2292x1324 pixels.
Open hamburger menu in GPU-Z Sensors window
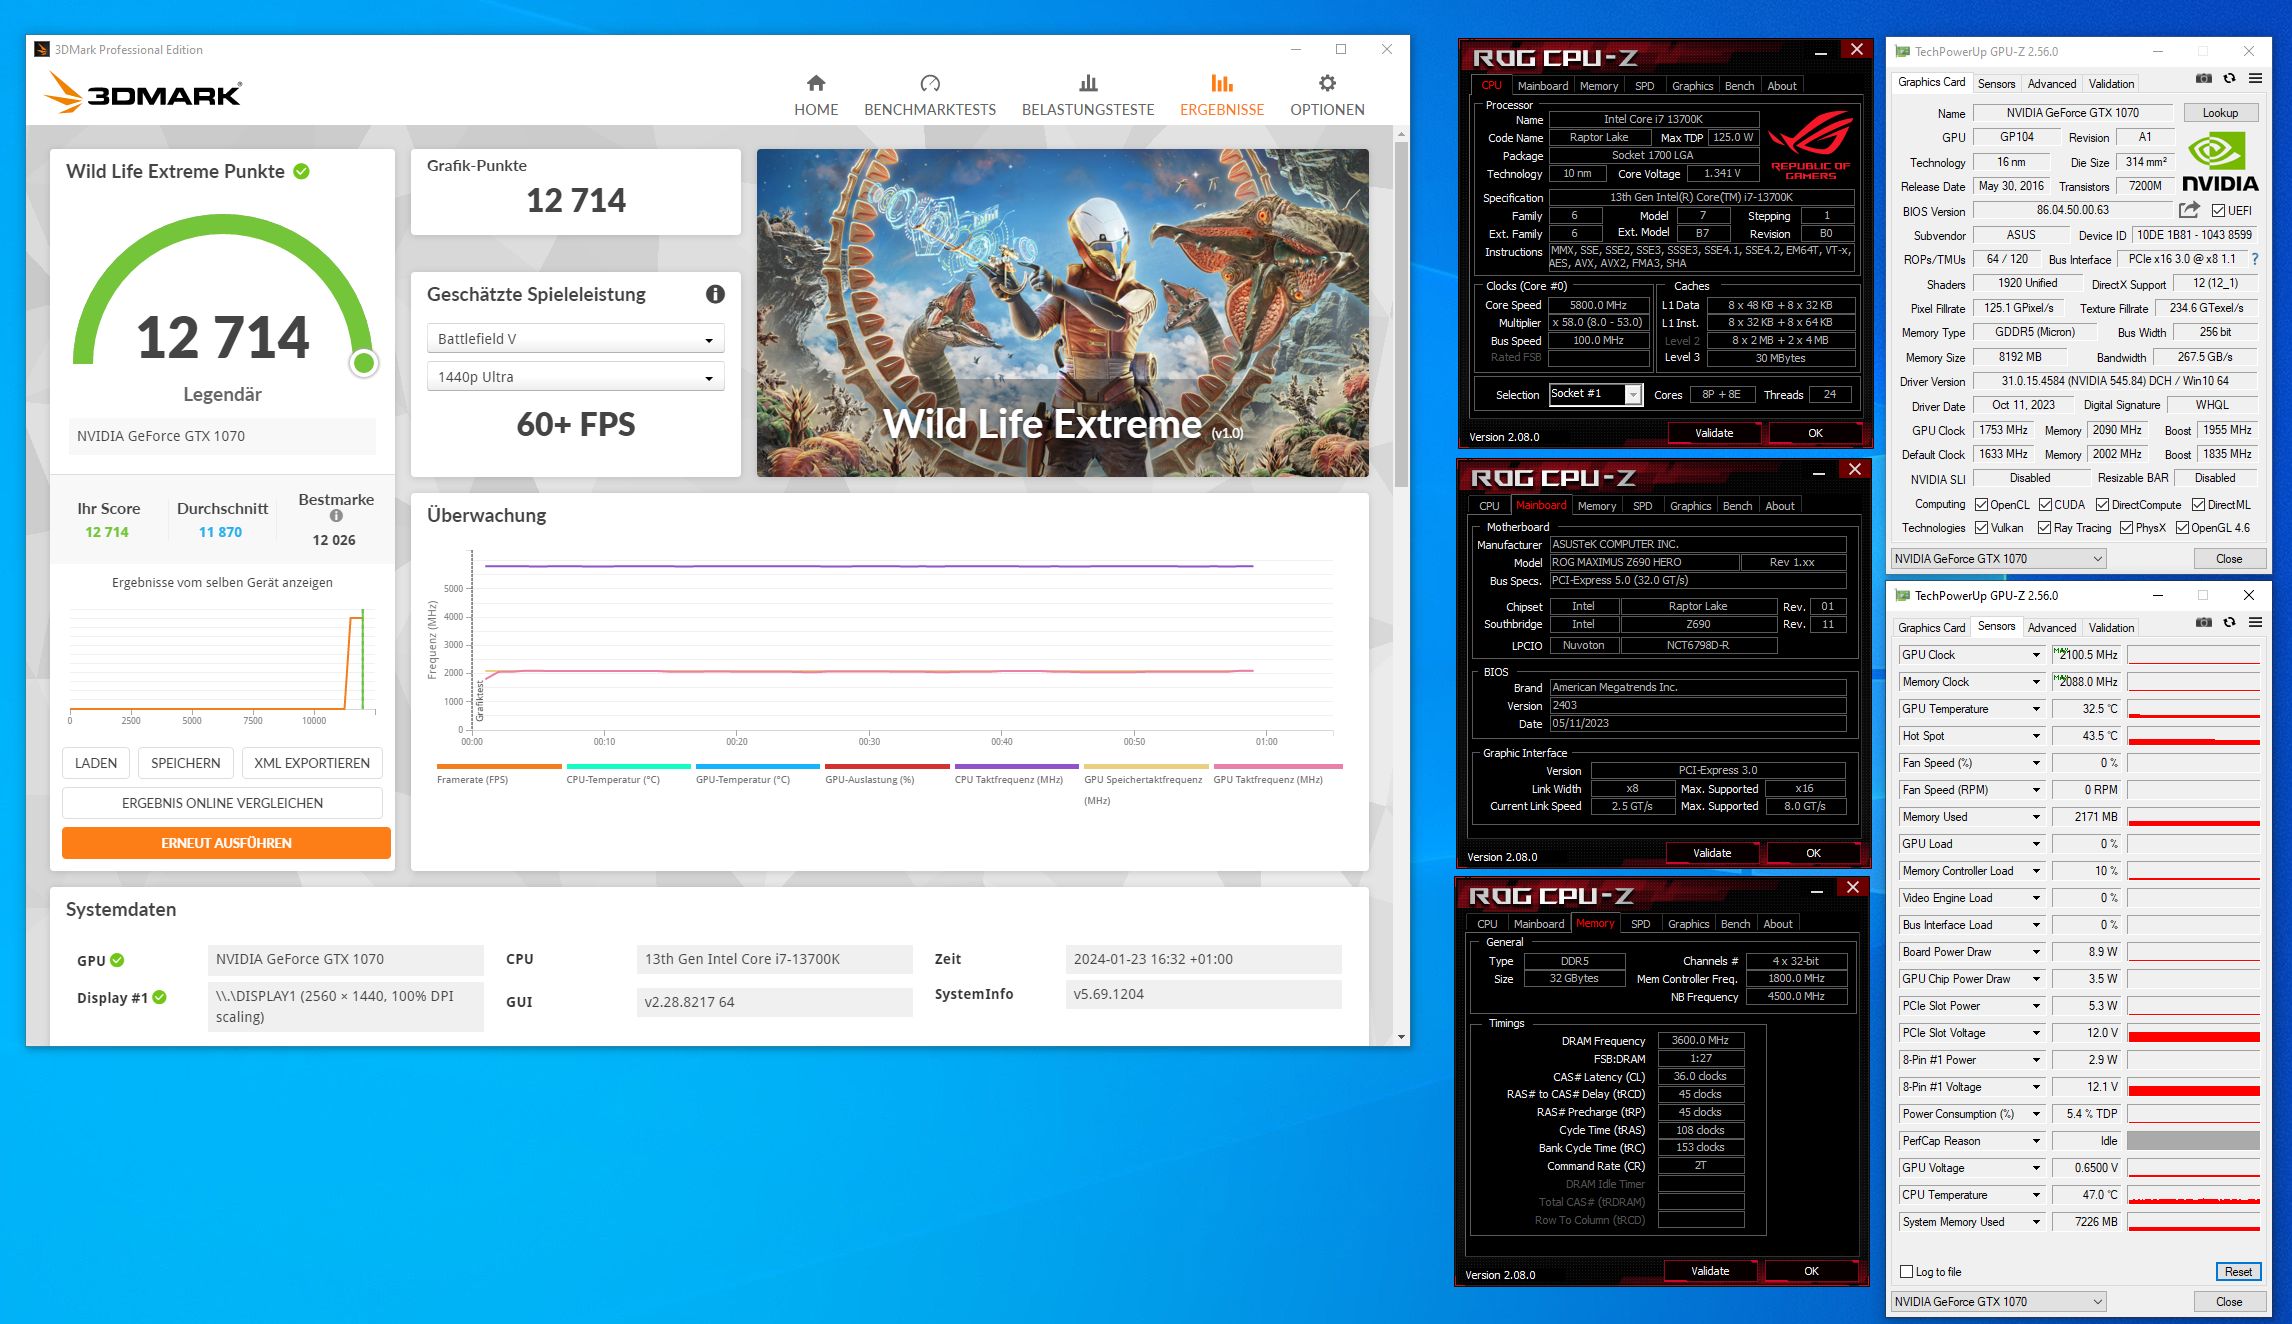tap(2255, 622)
